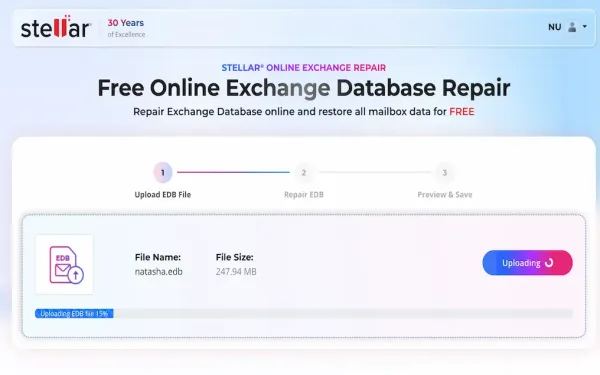Click the File Name: label
Viewport: 600px width, 375px height.
pyautogui.click(x=158, y=257)
